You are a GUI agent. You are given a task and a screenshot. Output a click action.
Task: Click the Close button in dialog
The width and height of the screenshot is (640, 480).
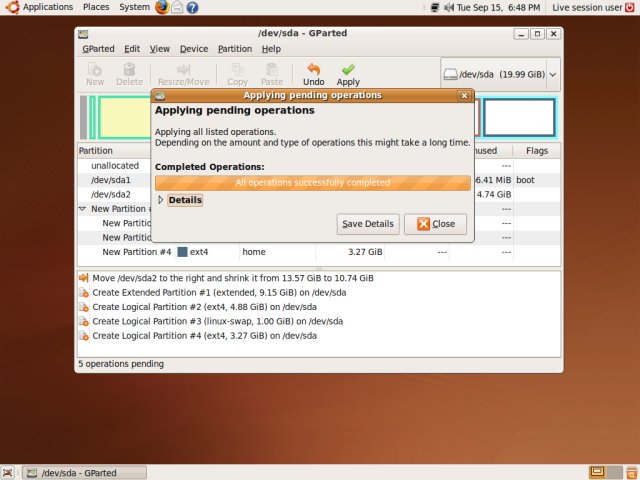coord(436,224)
